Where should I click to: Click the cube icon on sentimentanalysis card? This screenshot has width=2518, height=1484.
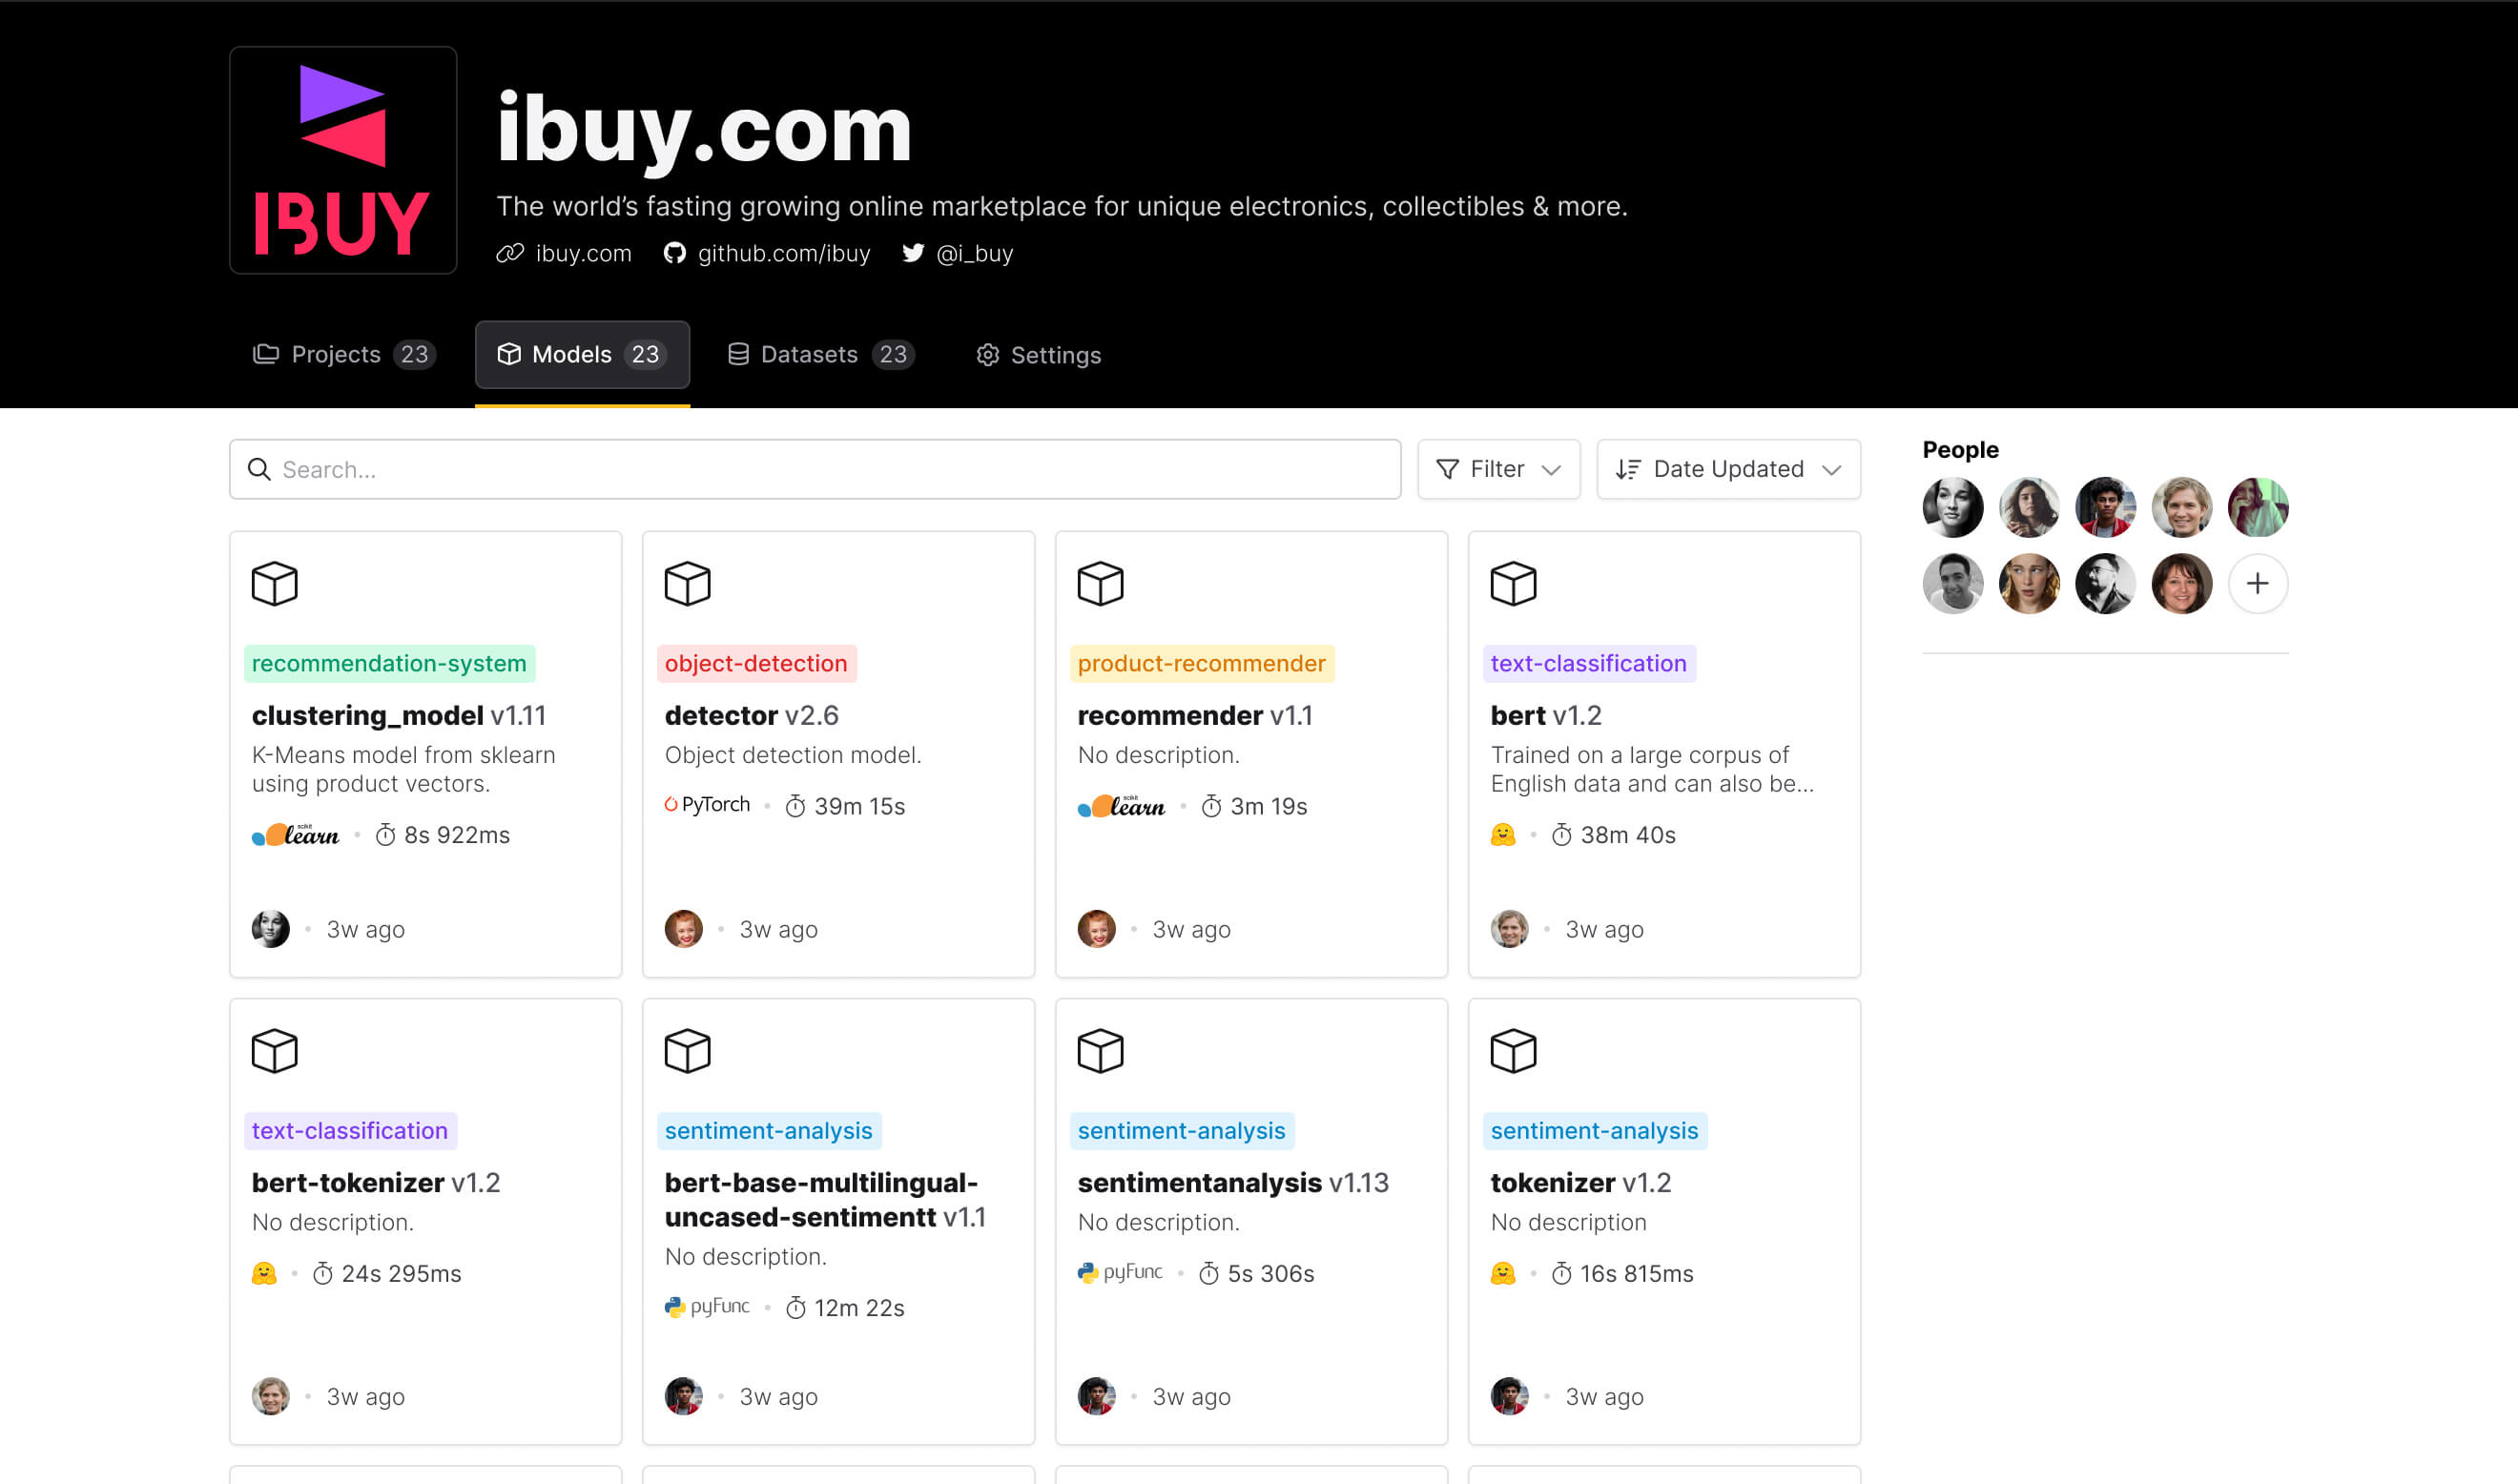[1101, 1050]
